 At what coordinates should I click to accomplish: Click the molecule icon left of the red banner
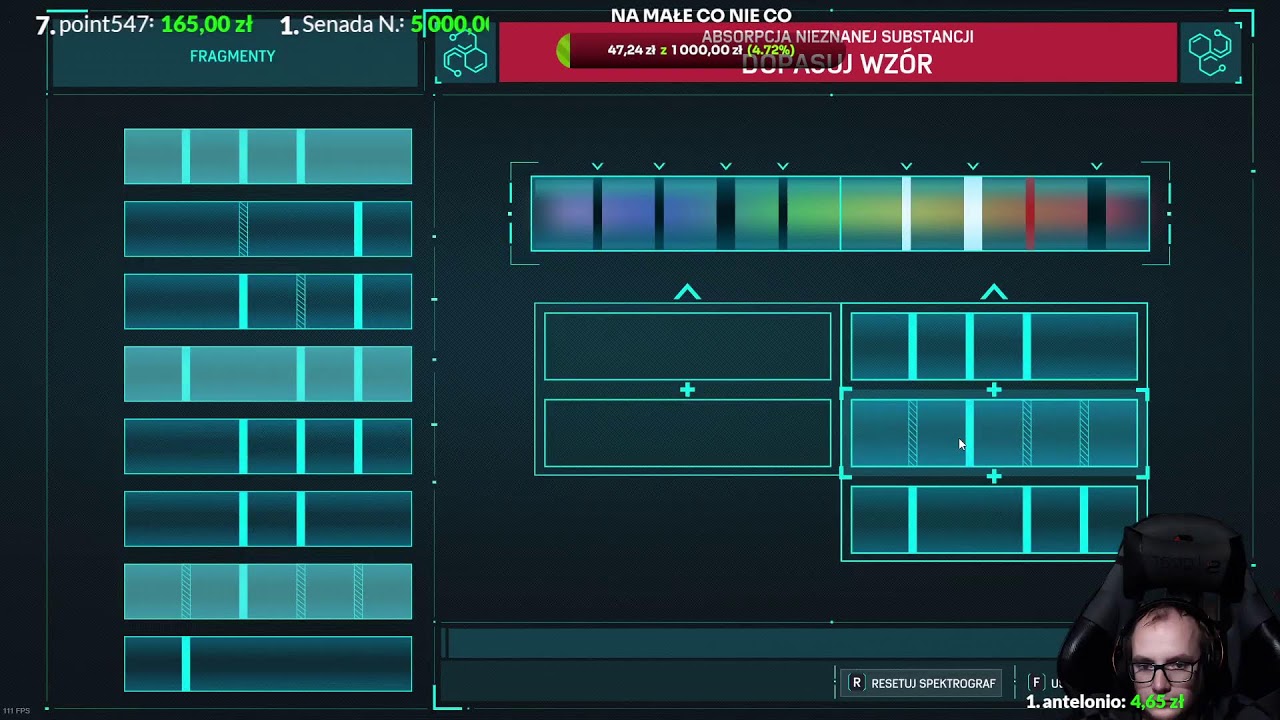pos(465,53)
